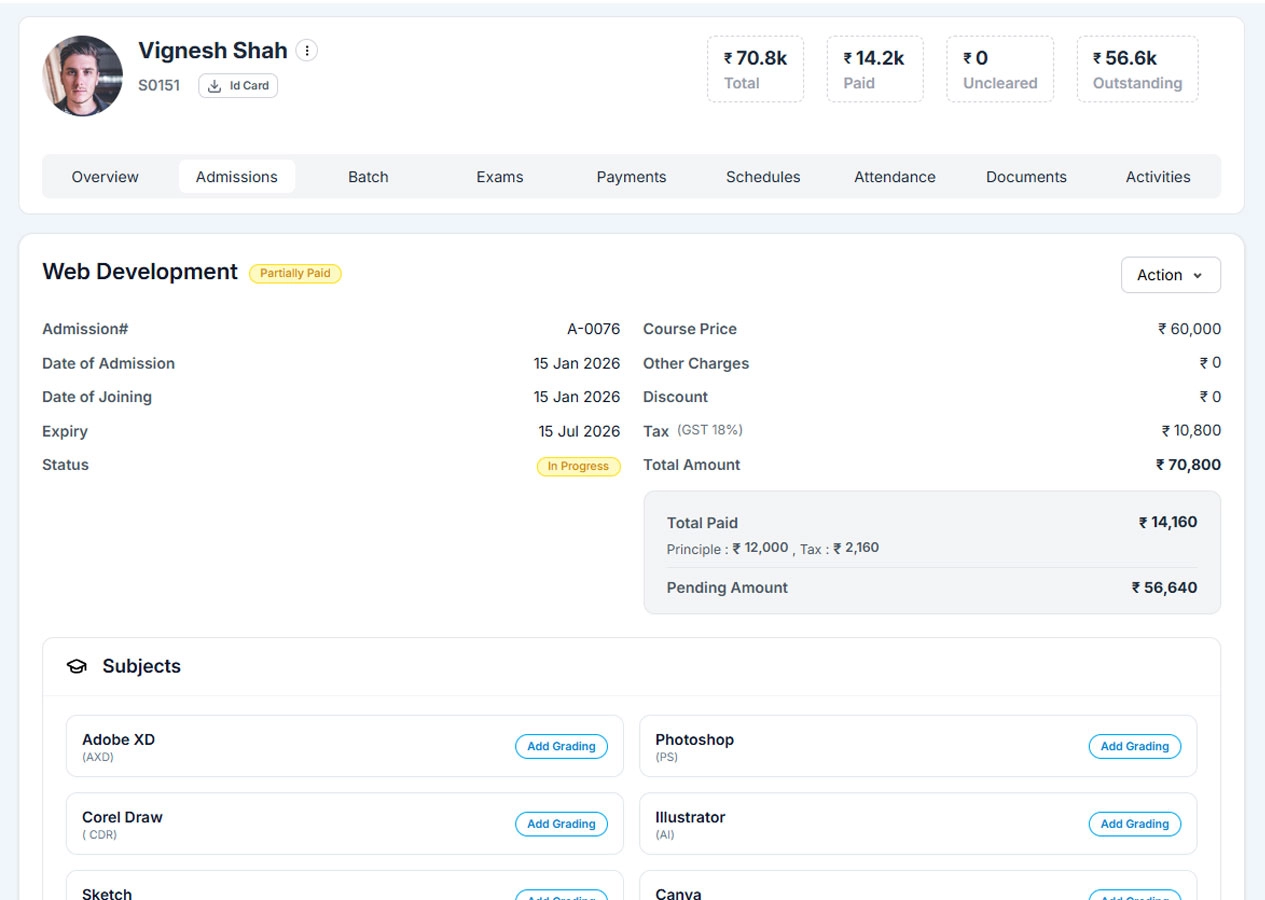View the Batch tab

click(368, 177)
